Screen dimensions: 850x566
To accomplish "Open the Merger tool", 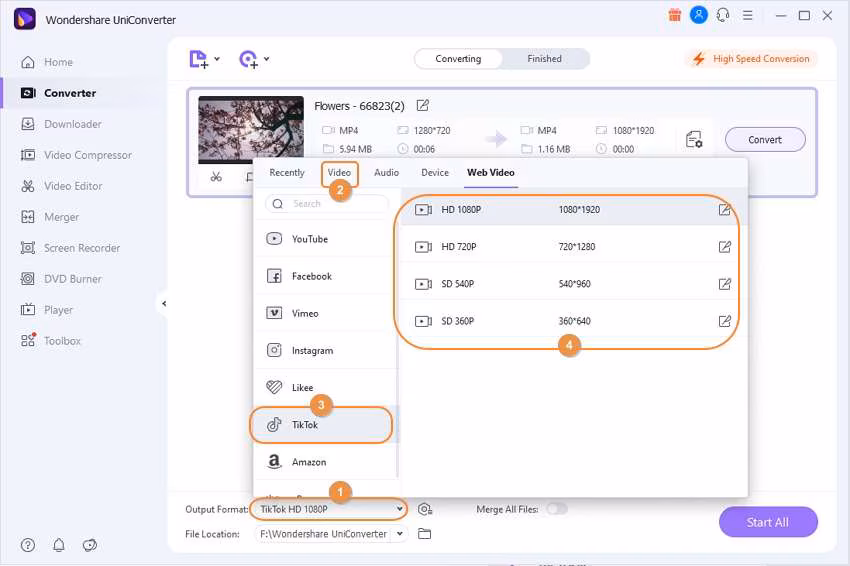I will 49,217.
